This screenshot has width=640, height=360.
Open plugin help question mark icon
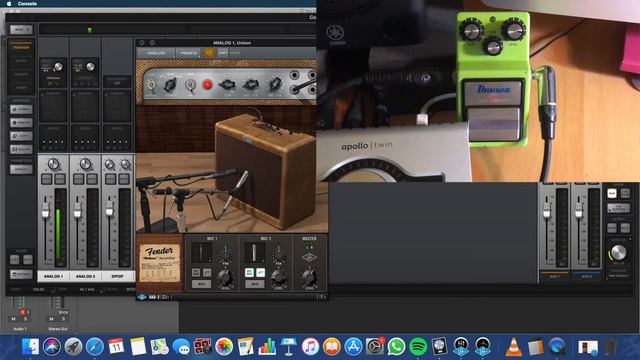tap(321, 297)
